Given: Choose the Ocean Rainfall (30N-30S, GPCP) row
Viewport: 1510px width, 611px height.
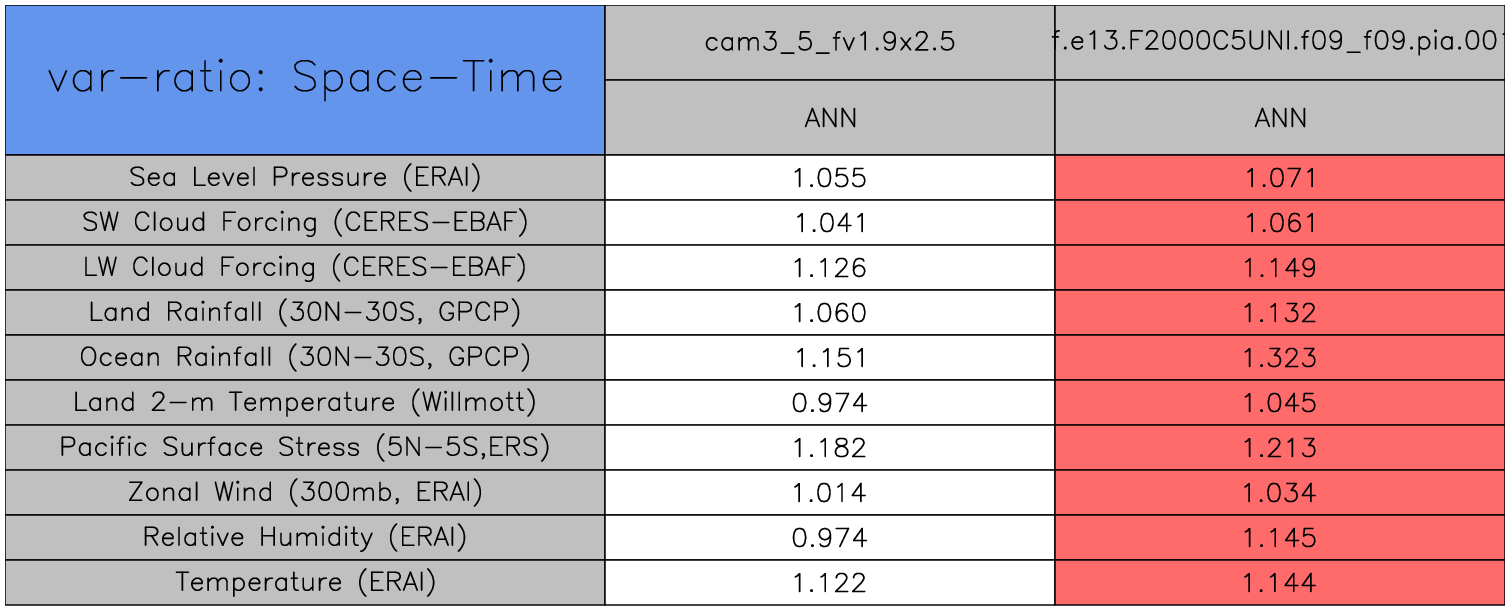Looking at the screenshot, I should point(305,357).
